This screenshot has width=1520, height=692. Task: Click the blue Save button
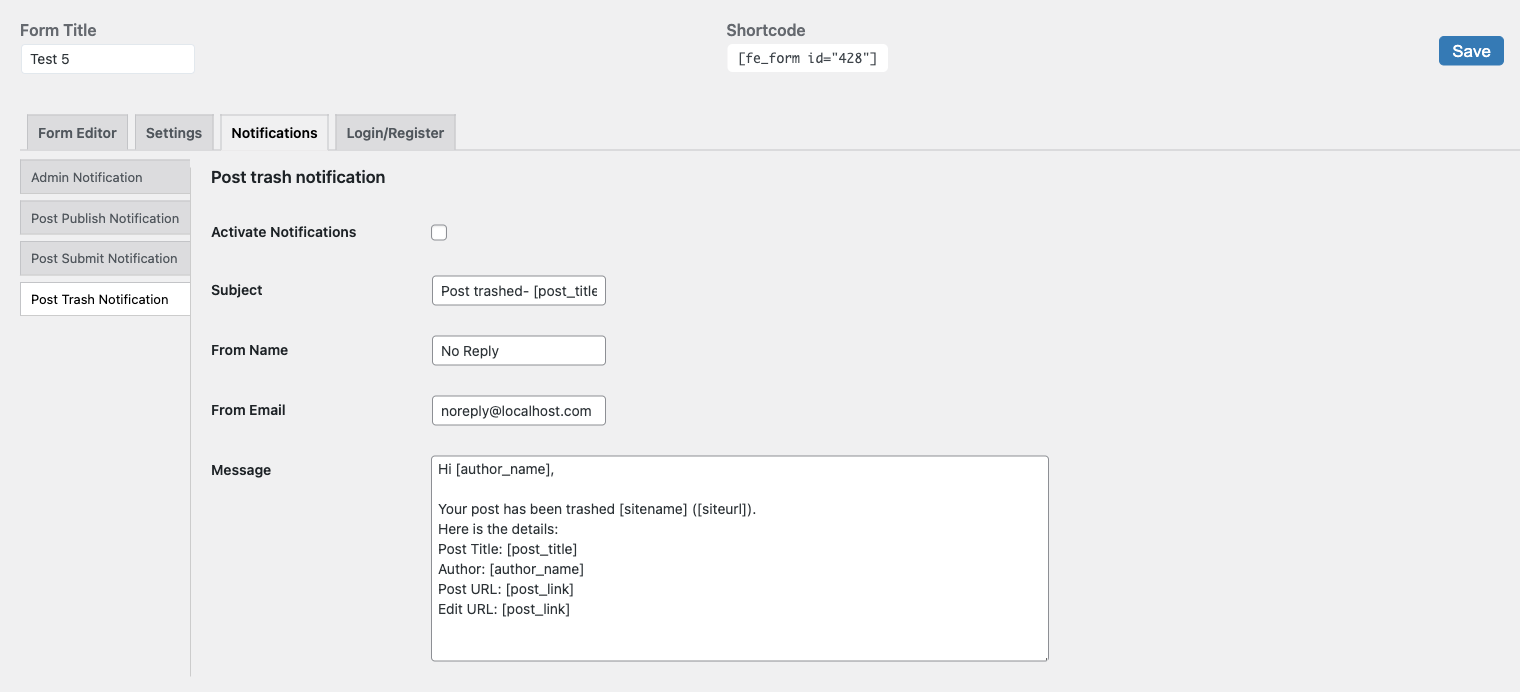1470,51
